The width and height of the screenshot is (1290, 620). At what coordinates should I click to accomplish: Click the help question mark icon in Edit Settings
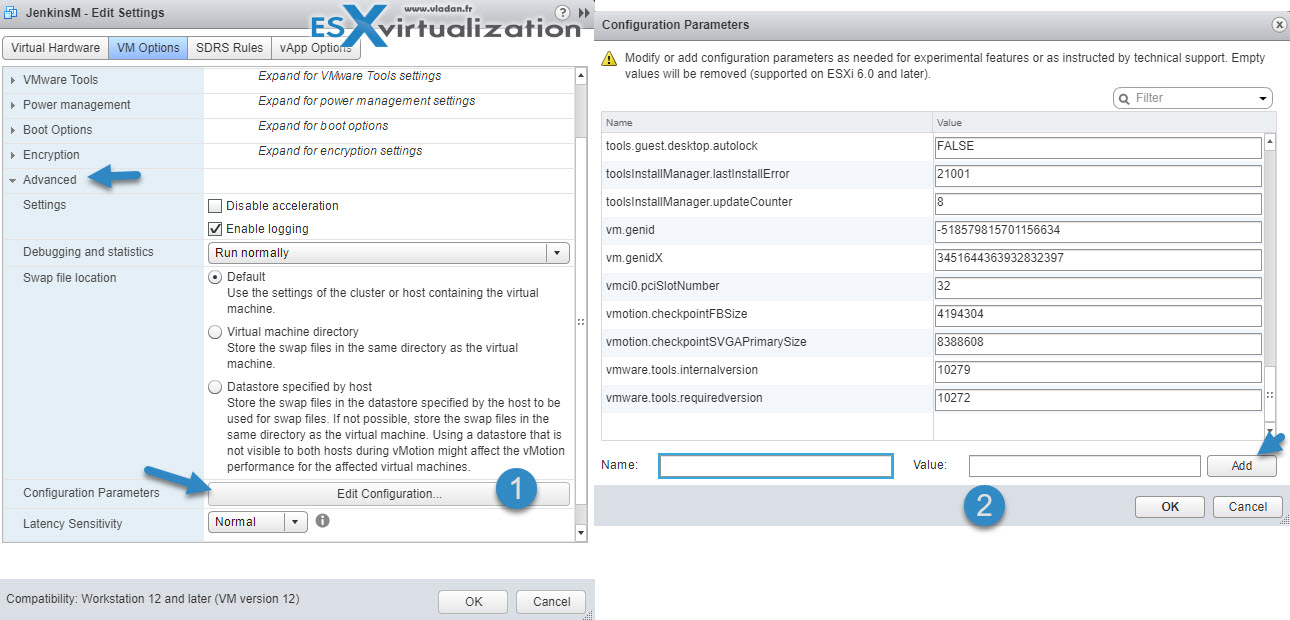pos(562,12)
